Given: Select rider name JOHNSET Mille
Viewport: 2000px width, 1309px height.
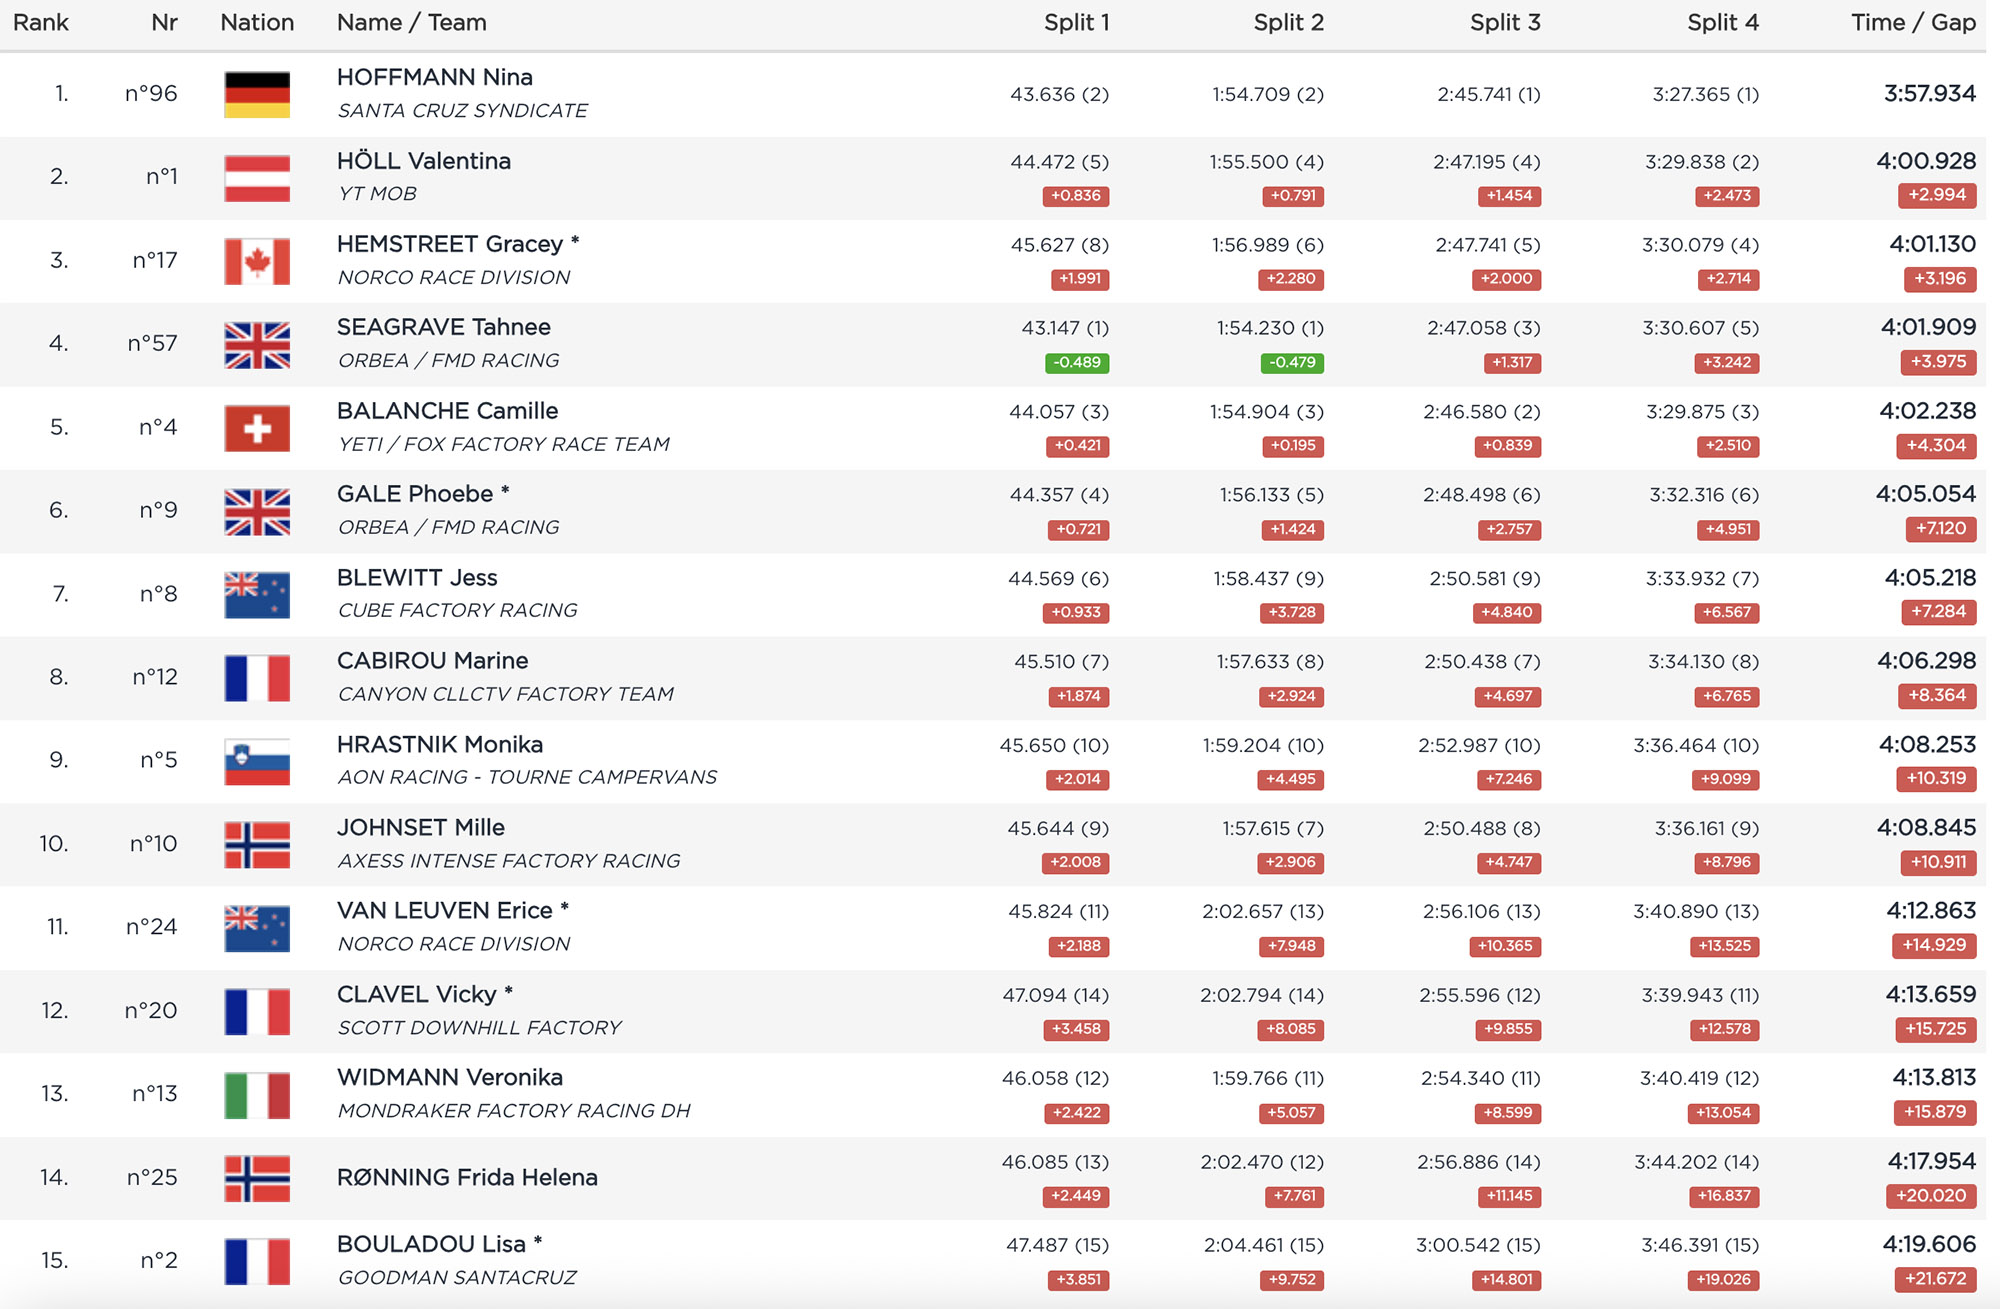Looking at the screenshot, I should coord(421,828).
